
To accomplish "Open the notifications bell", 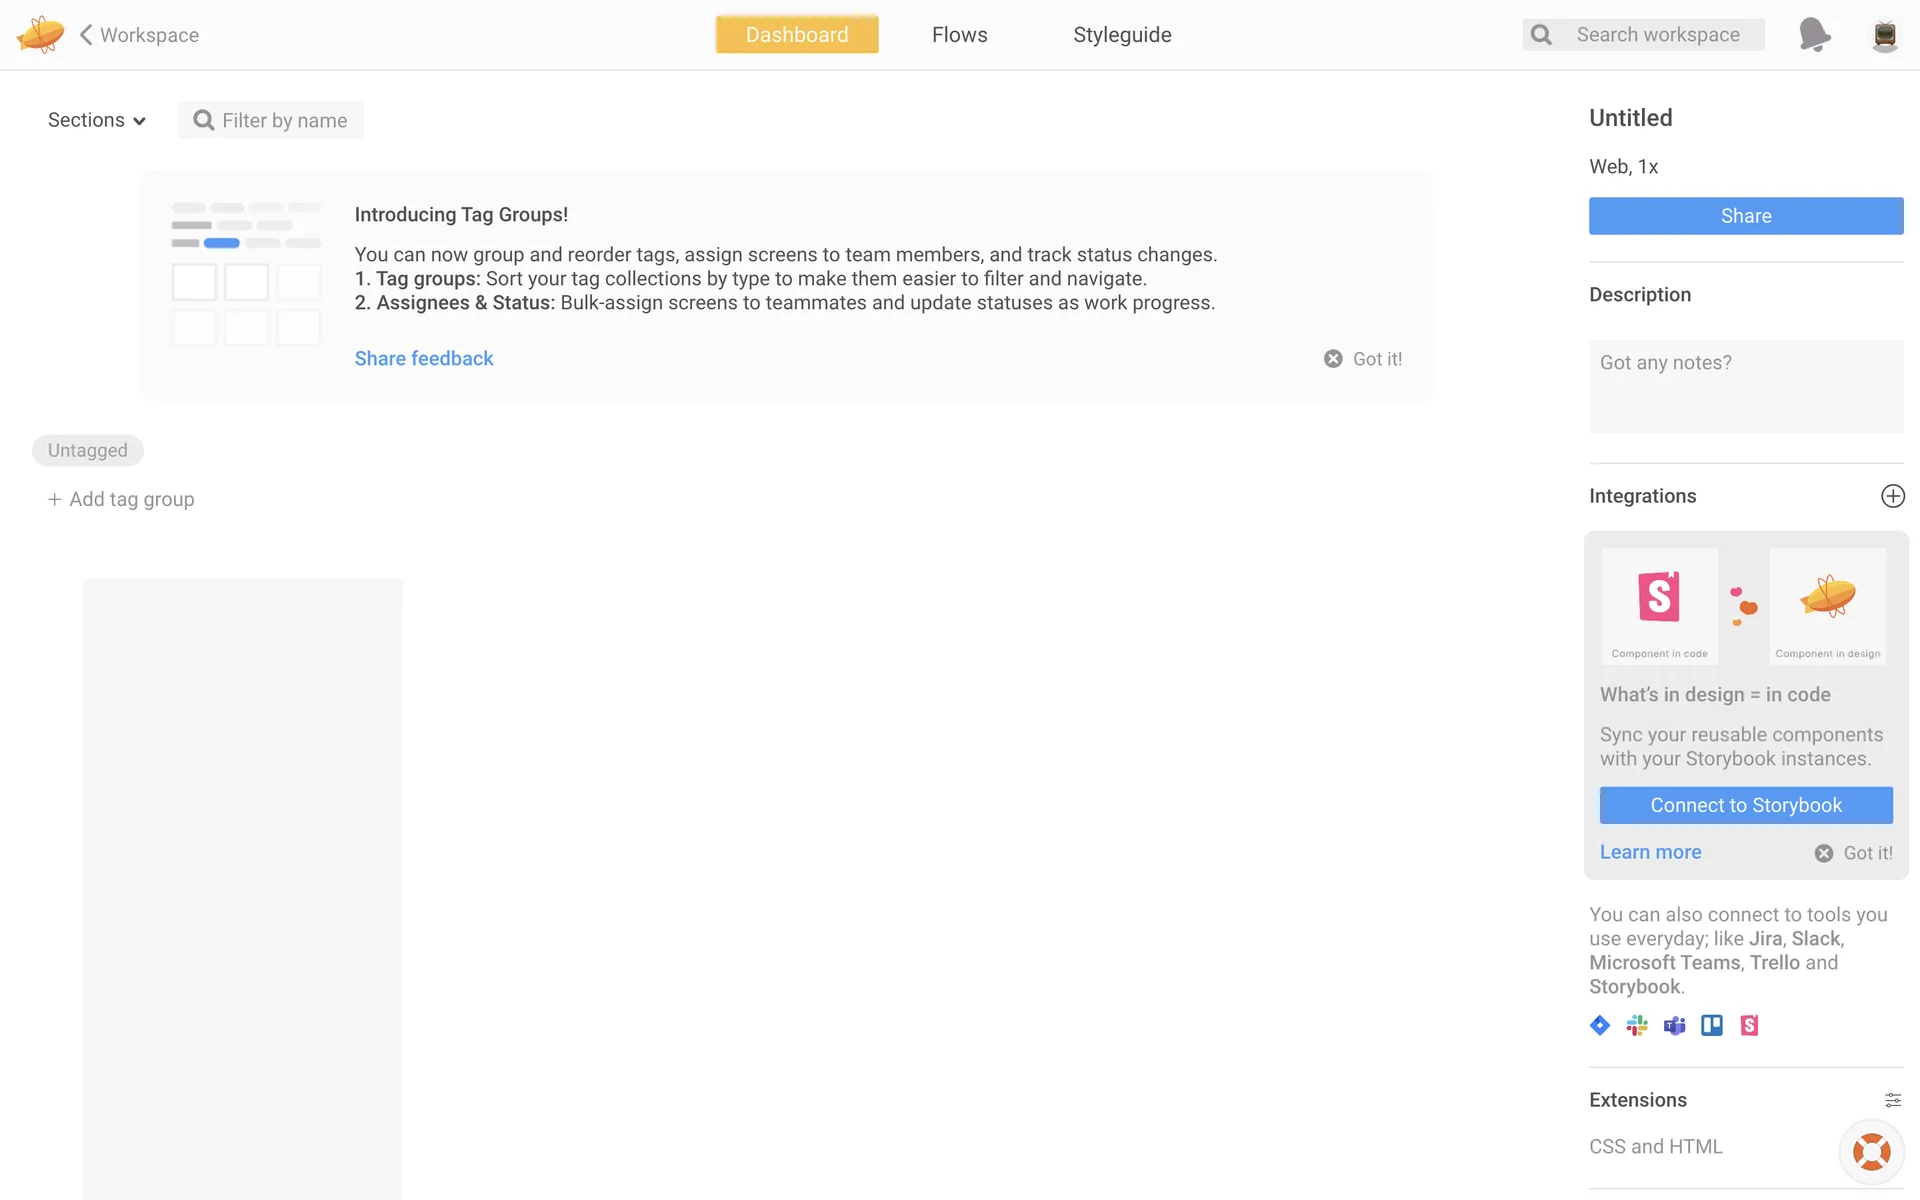I will tap(1814, 34).
